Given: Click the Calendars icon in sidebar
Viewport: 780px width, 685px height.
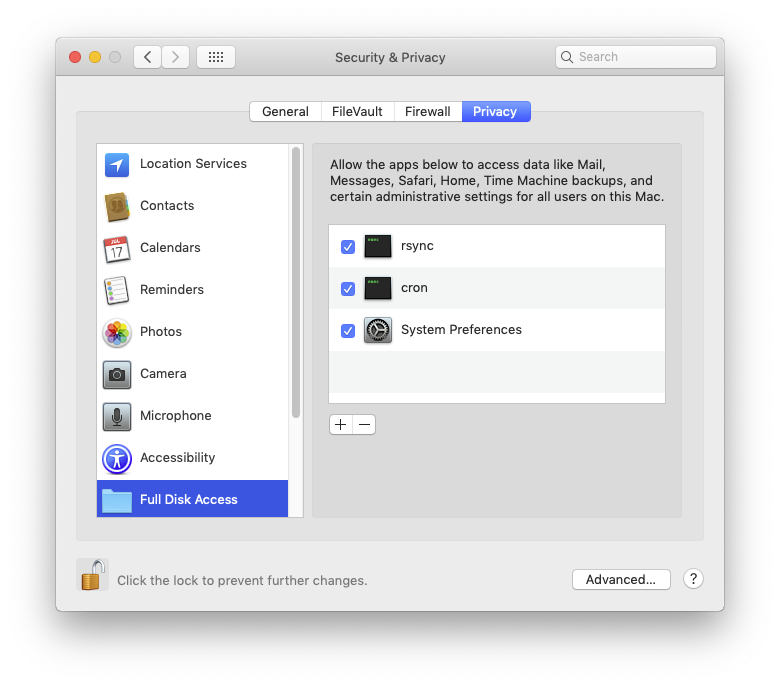Looking at the screenshot, I should click(x=117, y=249).
